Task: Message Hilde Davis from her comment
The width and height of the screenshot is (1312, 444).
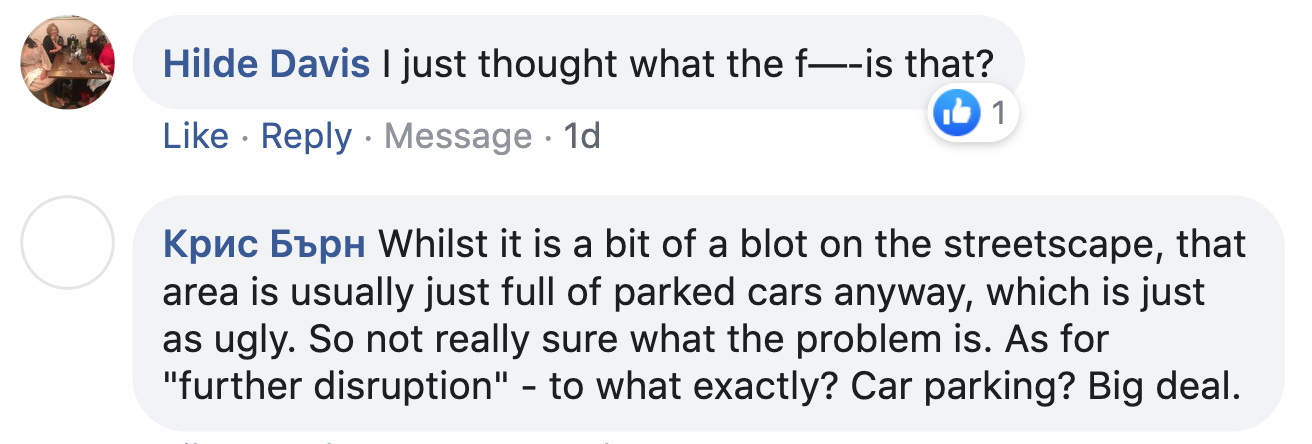Action: 458,136
